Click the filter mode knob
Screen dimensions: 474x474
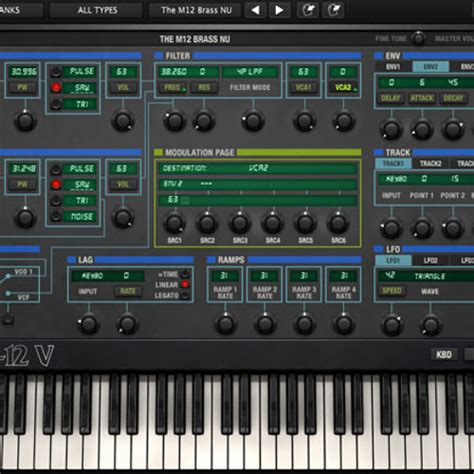click(x=253, y=121)
